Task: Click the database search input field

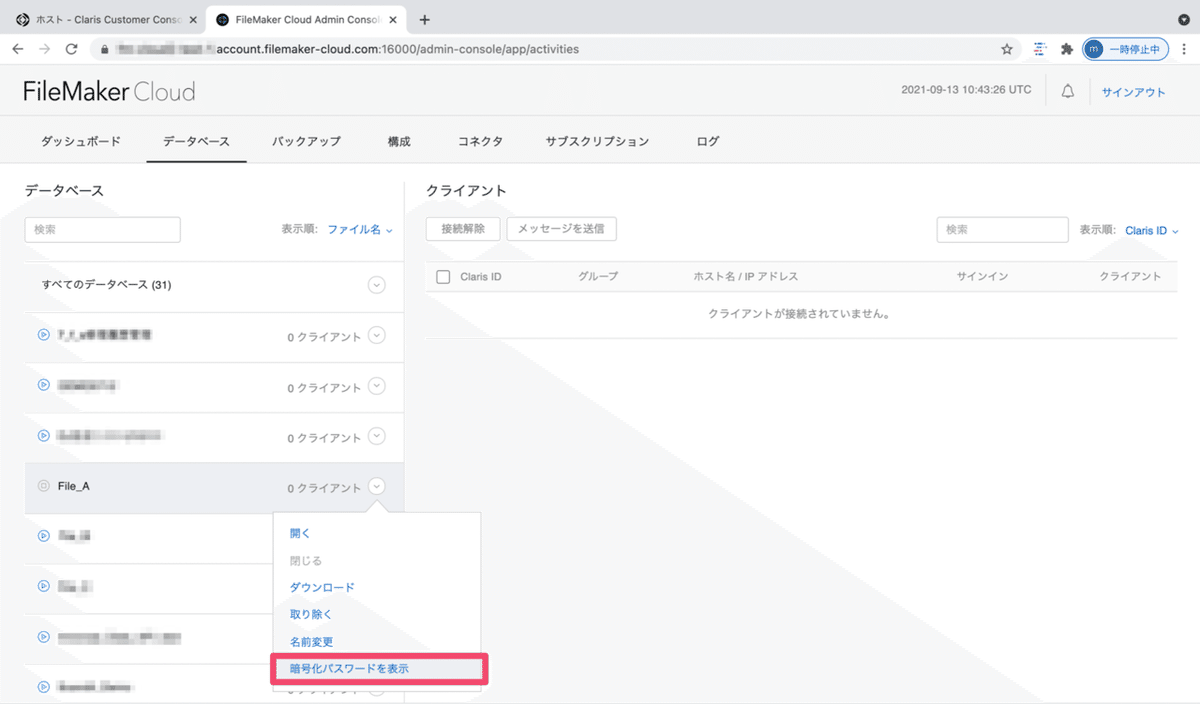Action: pyautogui.click(x=102, y=229)
